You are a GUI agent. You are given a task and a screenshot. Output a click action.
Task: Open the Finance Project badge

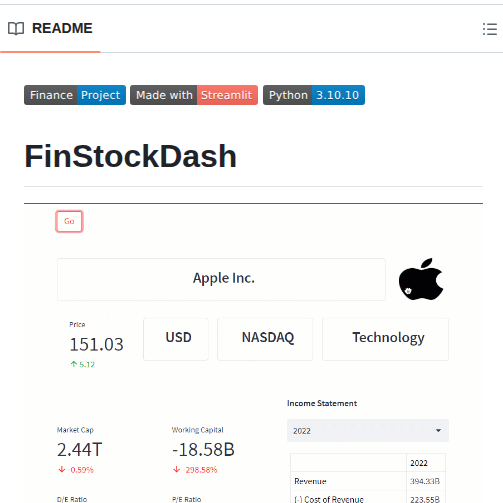coord(75,95)
